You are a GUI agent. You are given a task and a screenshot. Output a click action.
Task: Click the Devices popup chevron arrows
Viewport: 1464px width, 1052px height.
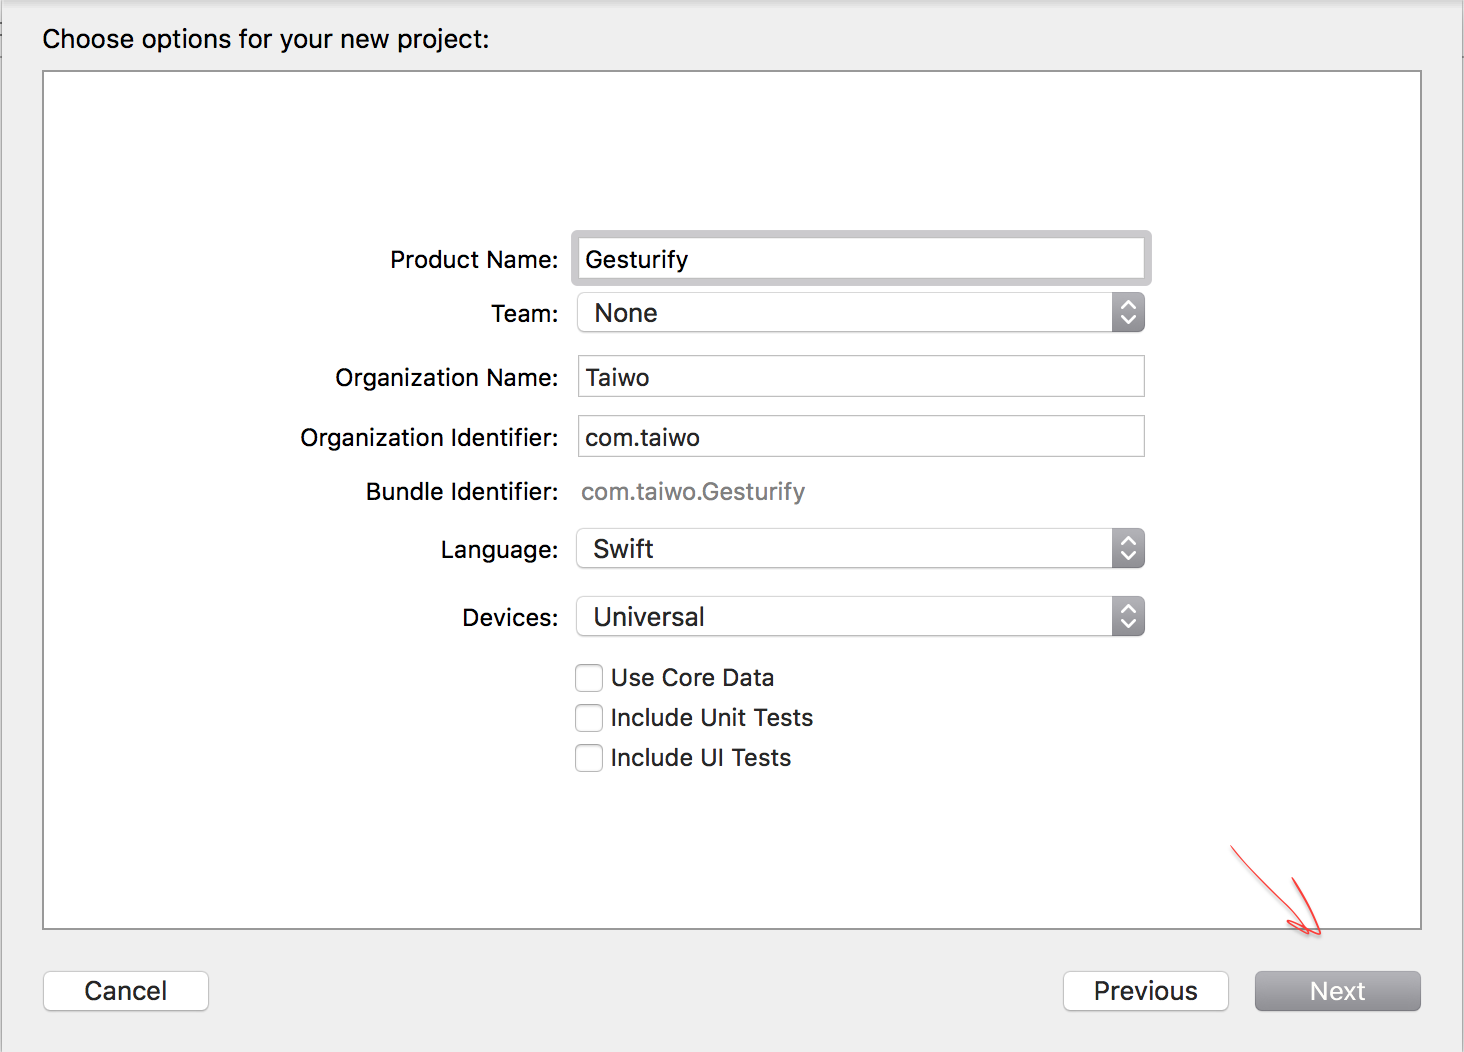pos(1128,617)
